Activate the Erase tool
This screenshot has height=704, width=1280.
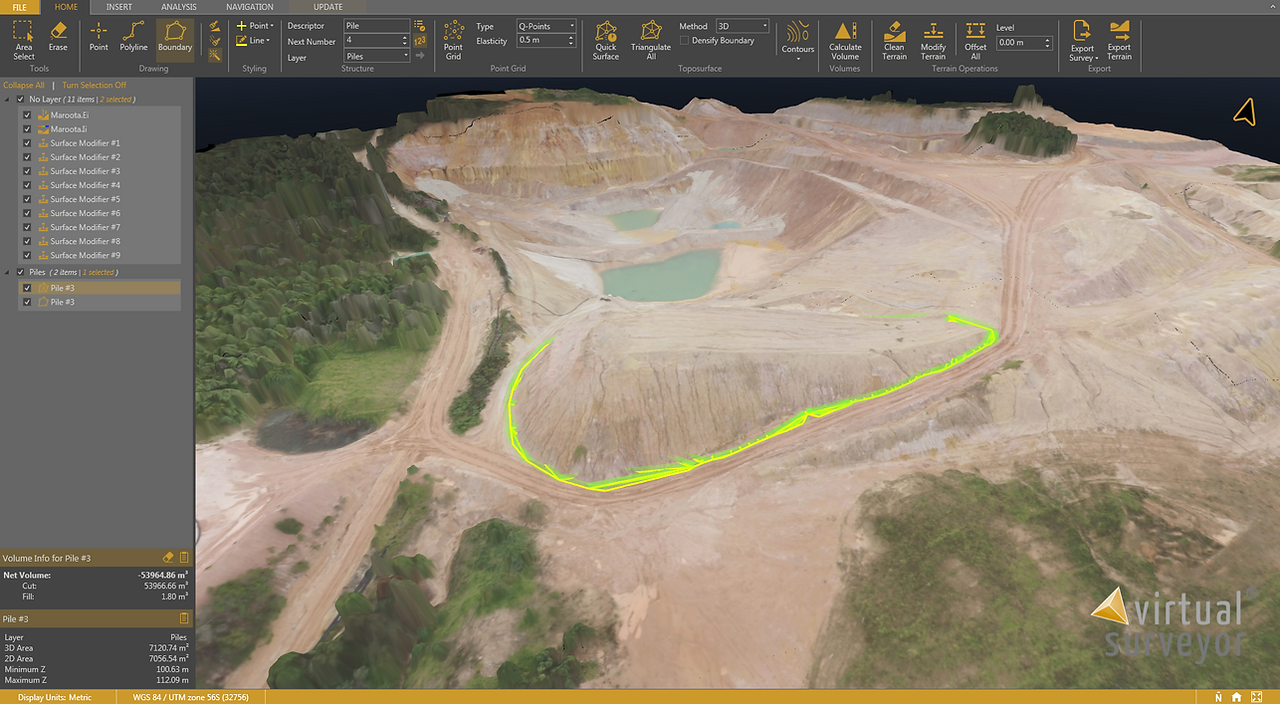pos(58,37)
